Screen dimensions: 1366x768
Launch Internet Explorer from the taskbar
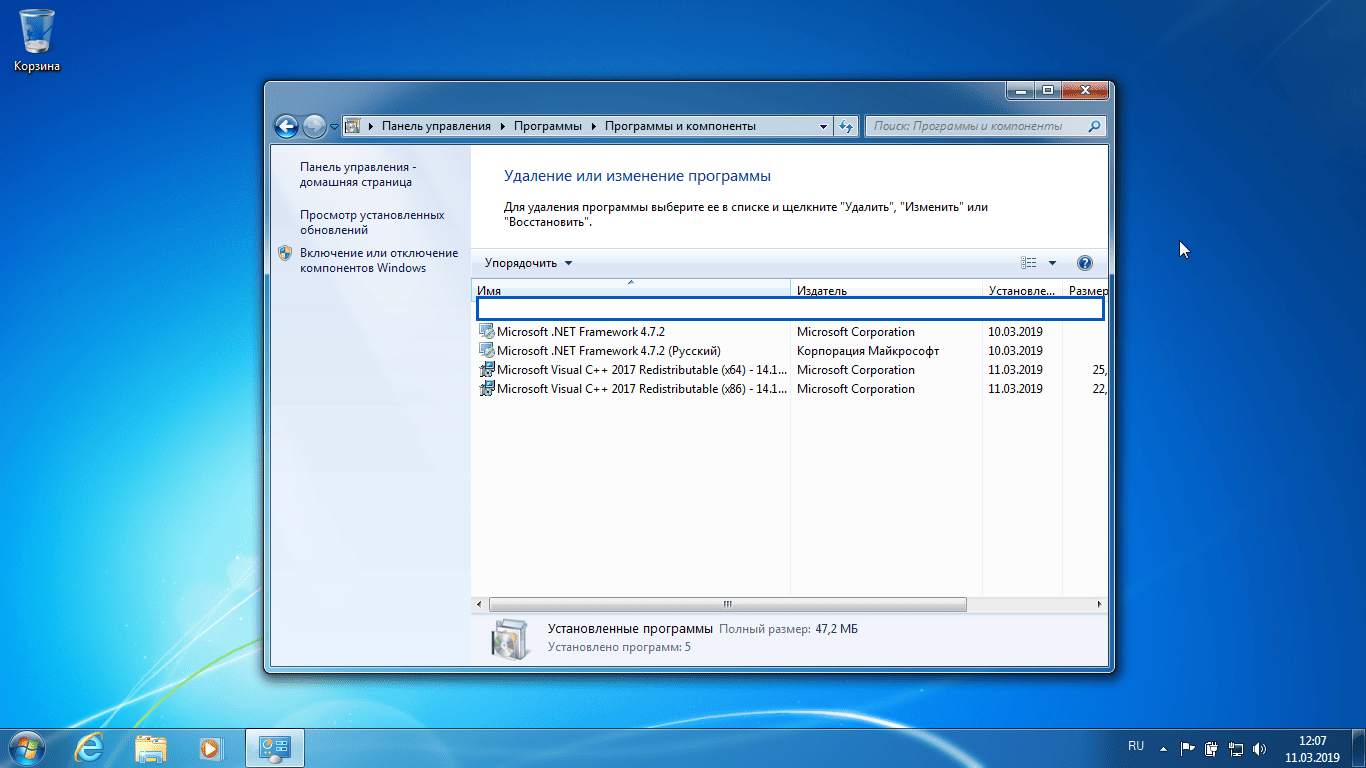click(91, 747)
